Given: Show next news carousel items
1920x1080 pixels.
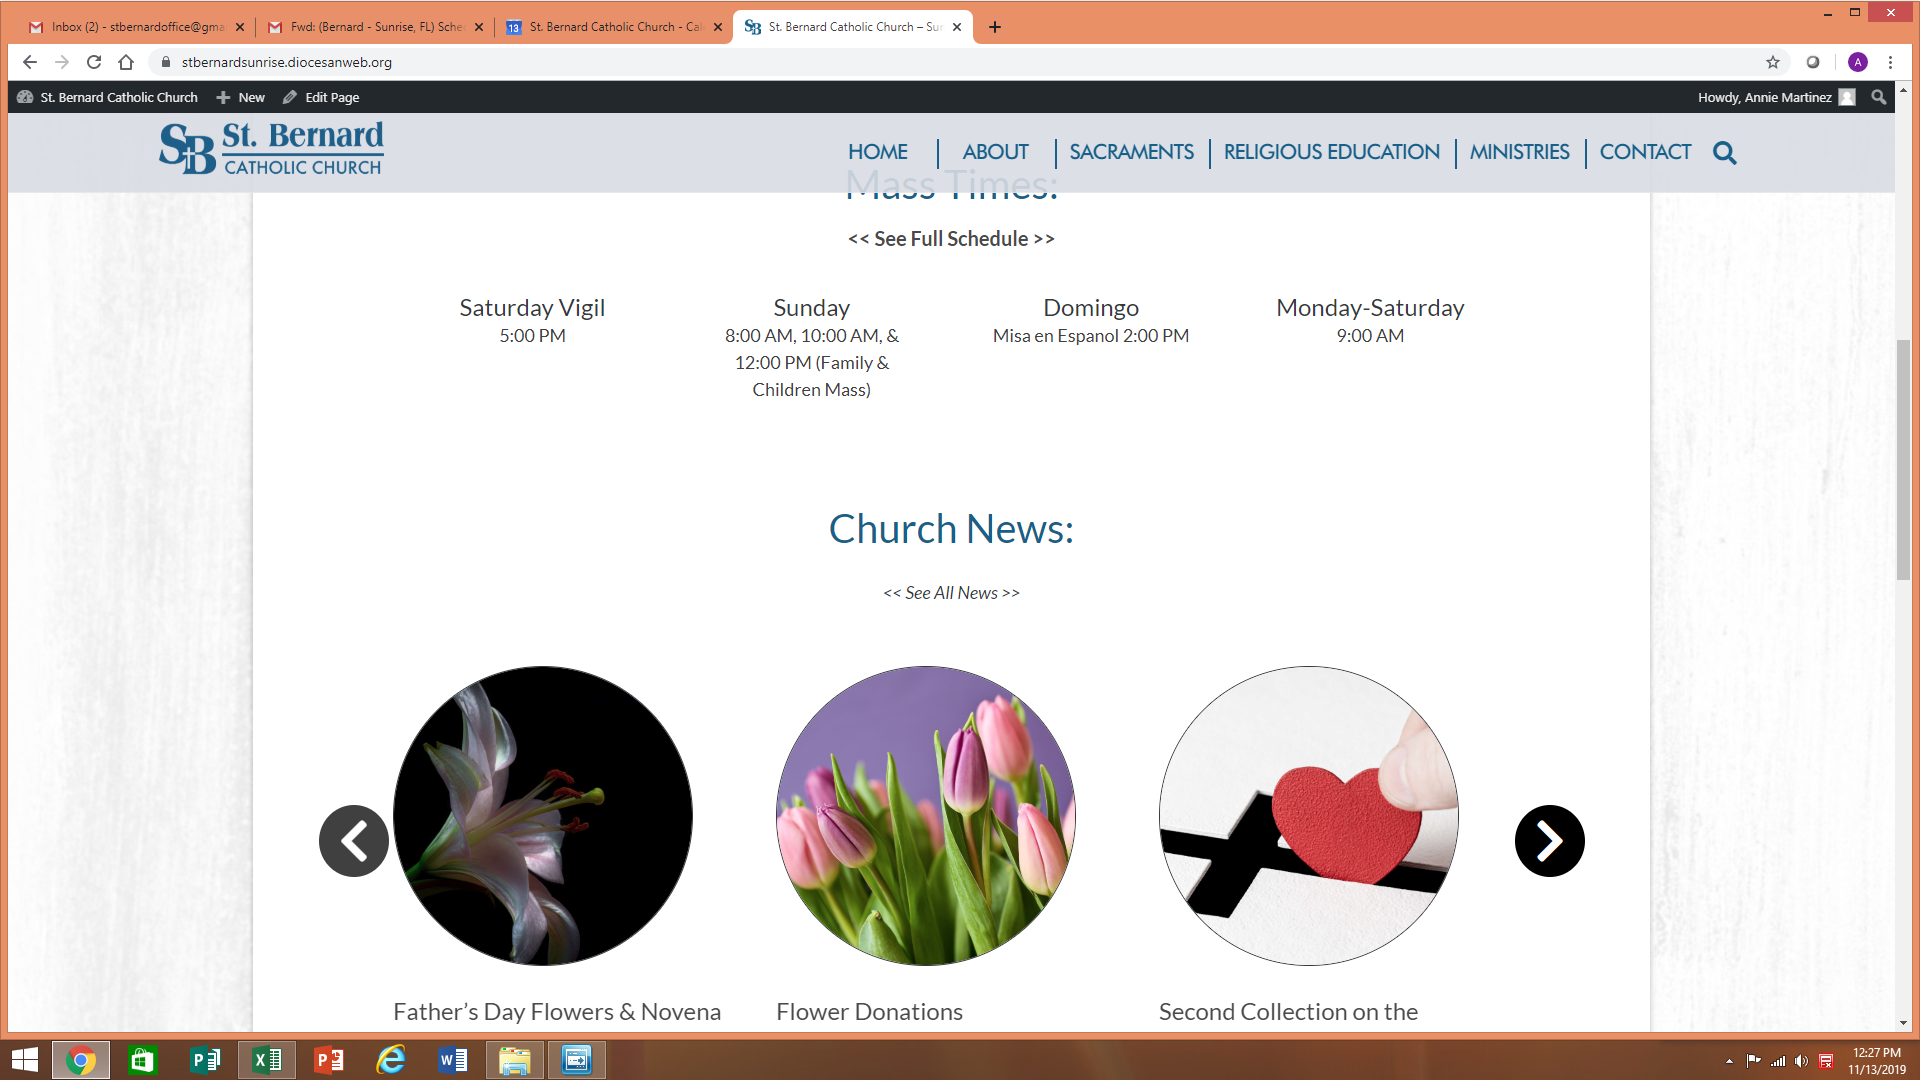Looking at the screenshot, I should click(x=1549, y=841).
